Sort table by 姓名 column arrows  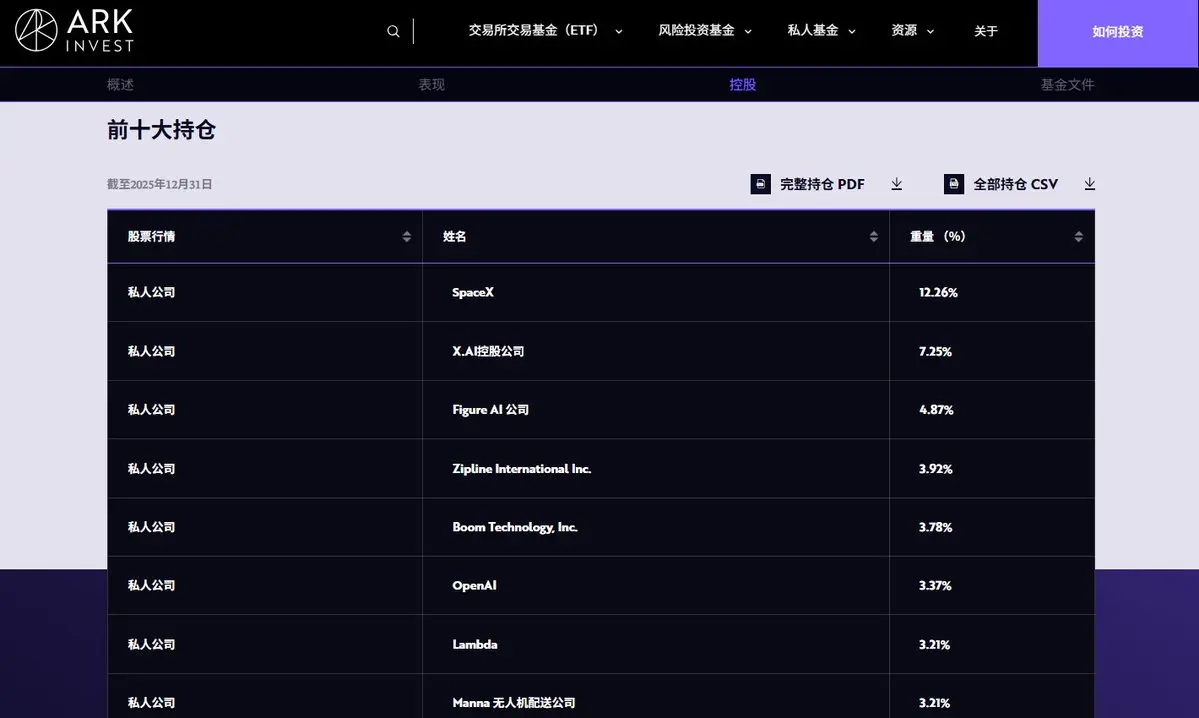873,237
